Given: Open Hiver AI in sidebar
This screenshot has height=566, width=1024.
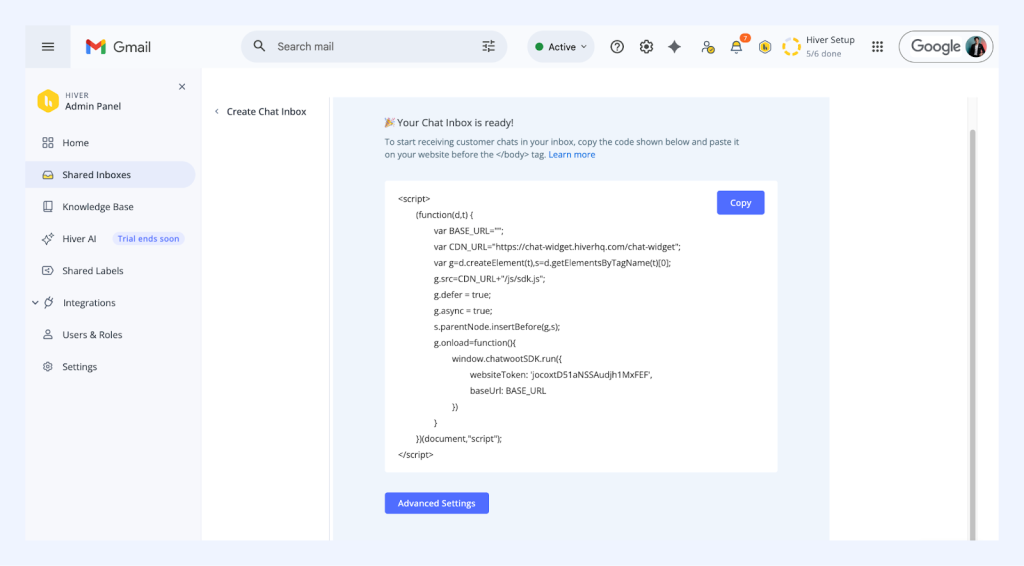Looking at the screenshot, I should (79, 239).
